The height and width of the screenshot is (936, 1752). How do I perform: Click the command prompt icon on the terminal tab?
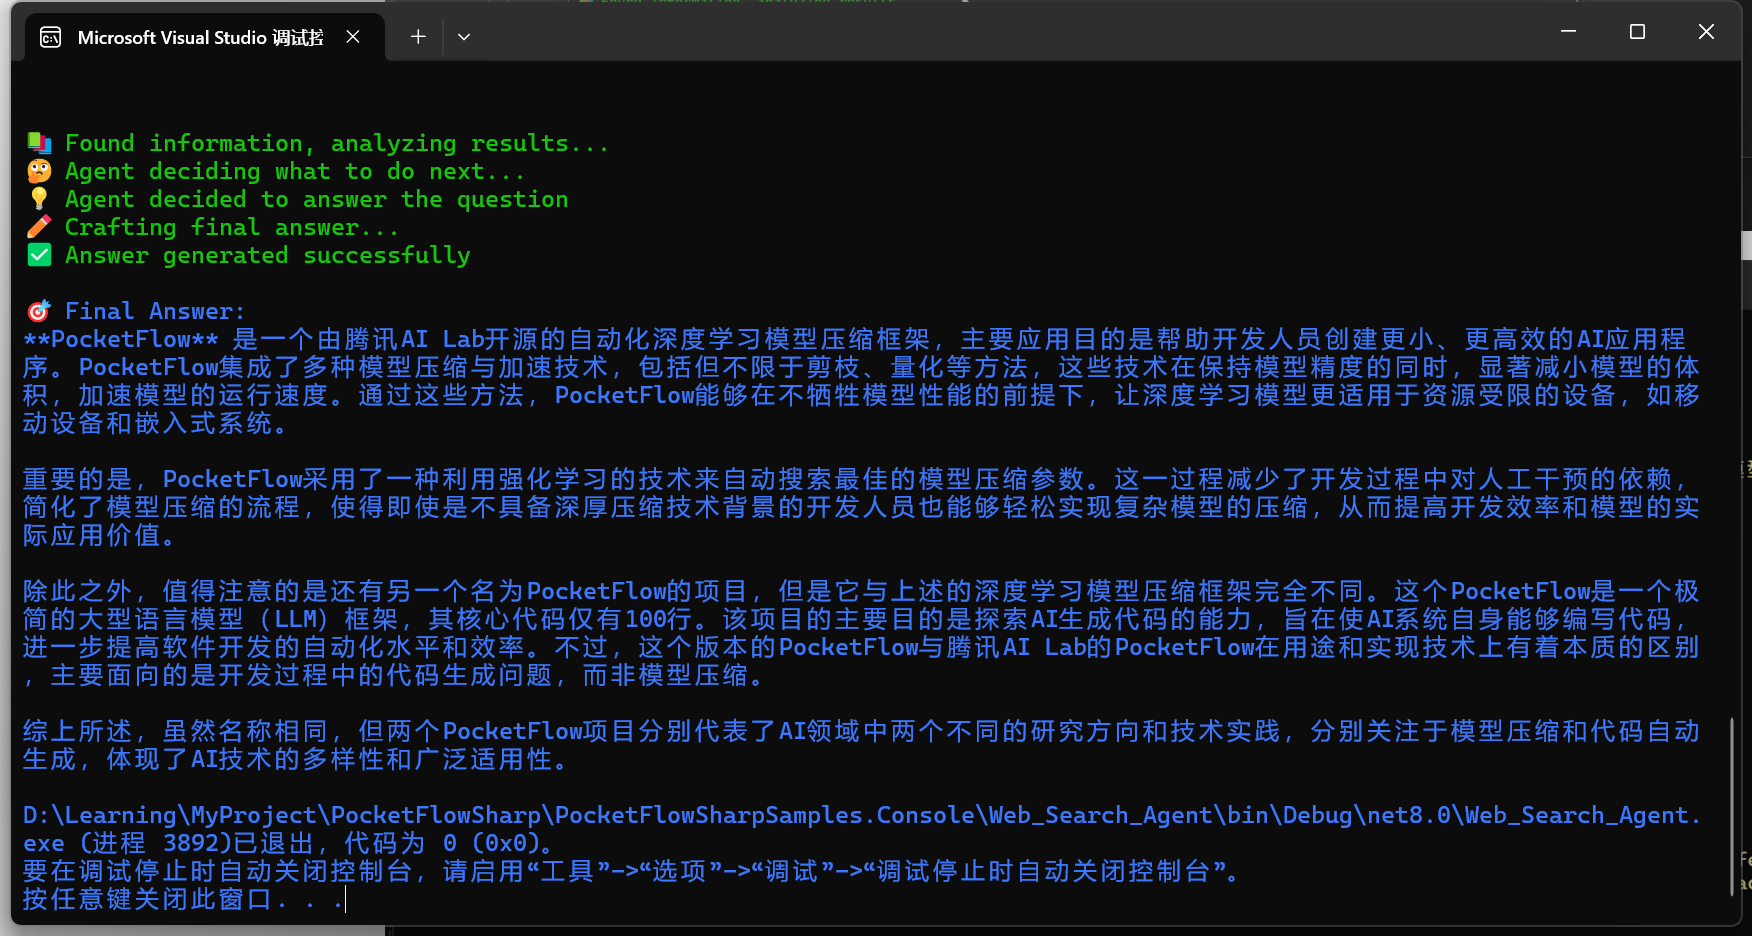pos(51,37)
